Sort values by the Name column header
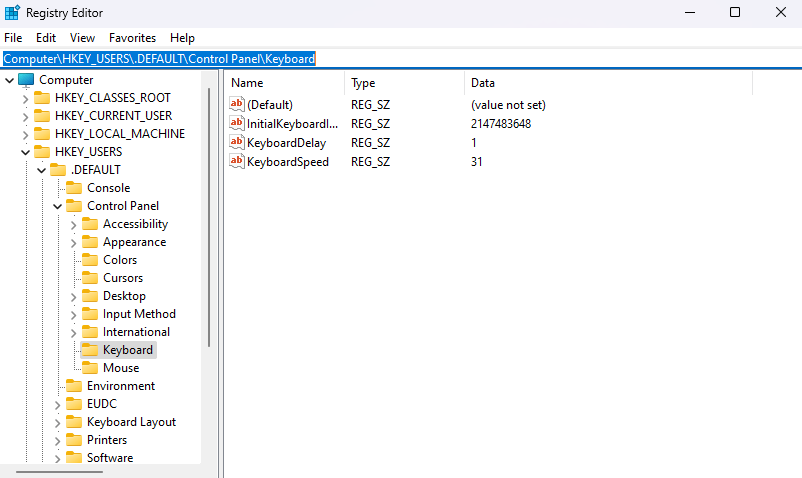Viewport: 802px width, 478px height. pos(285,83)
